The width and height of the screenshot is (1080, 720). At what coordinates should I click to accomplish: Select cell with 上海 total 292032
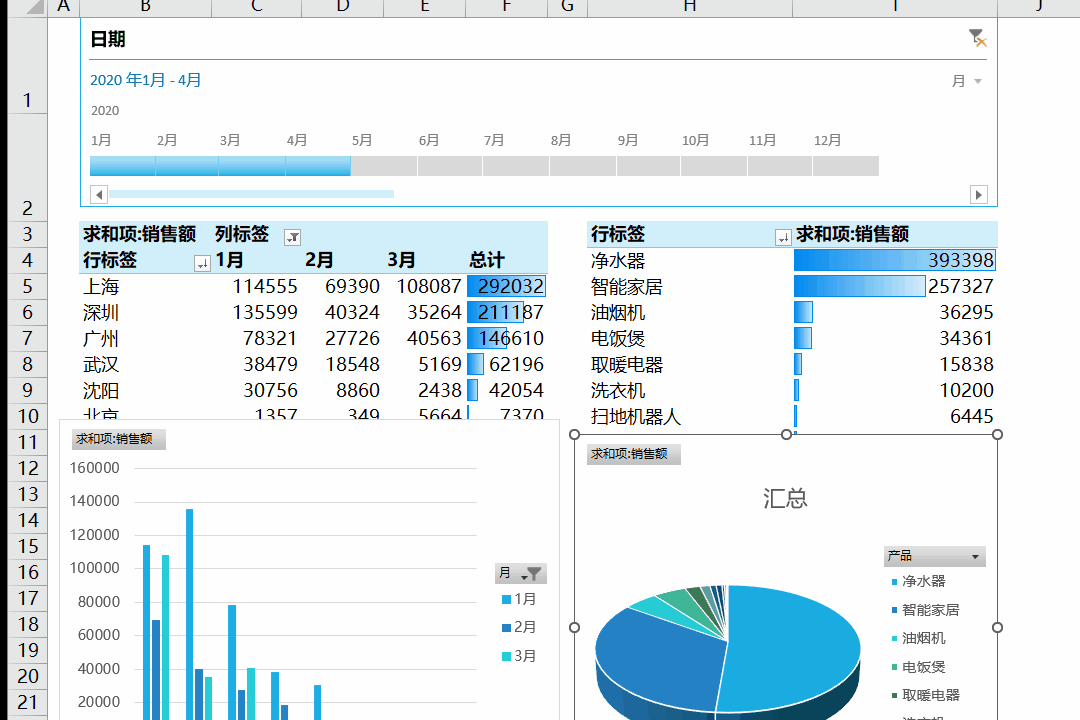507,287
